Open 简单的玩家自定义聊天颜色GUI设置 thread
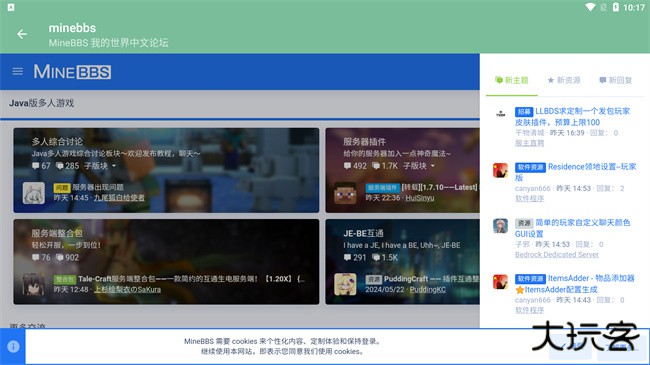The height and width of the screenshot is (365, 650). [572, 228]
